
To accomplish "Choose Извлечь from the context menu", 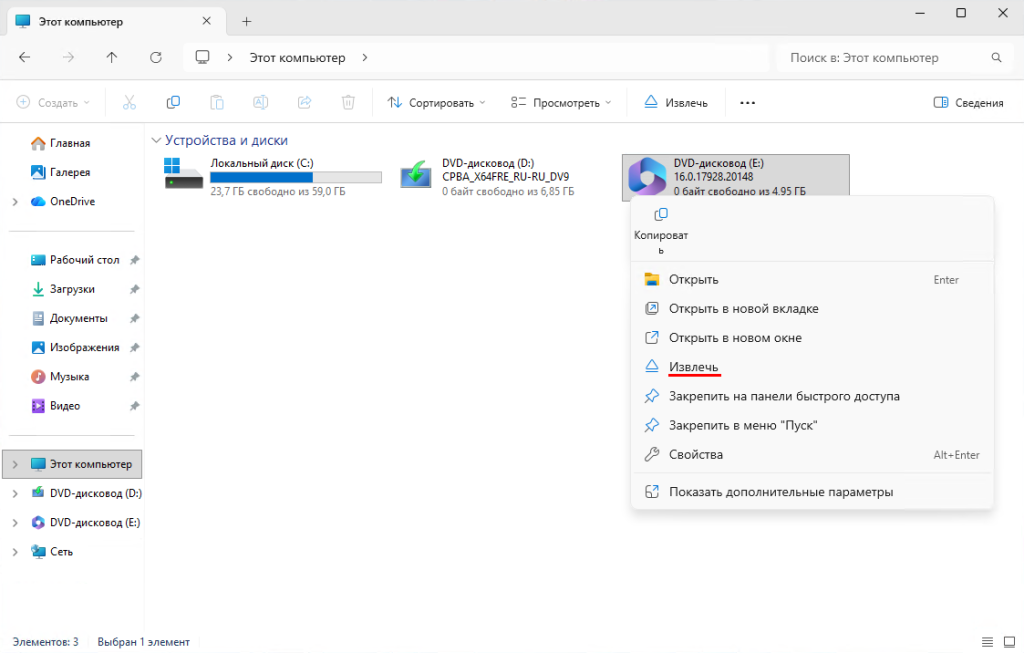I will (812, 367).
